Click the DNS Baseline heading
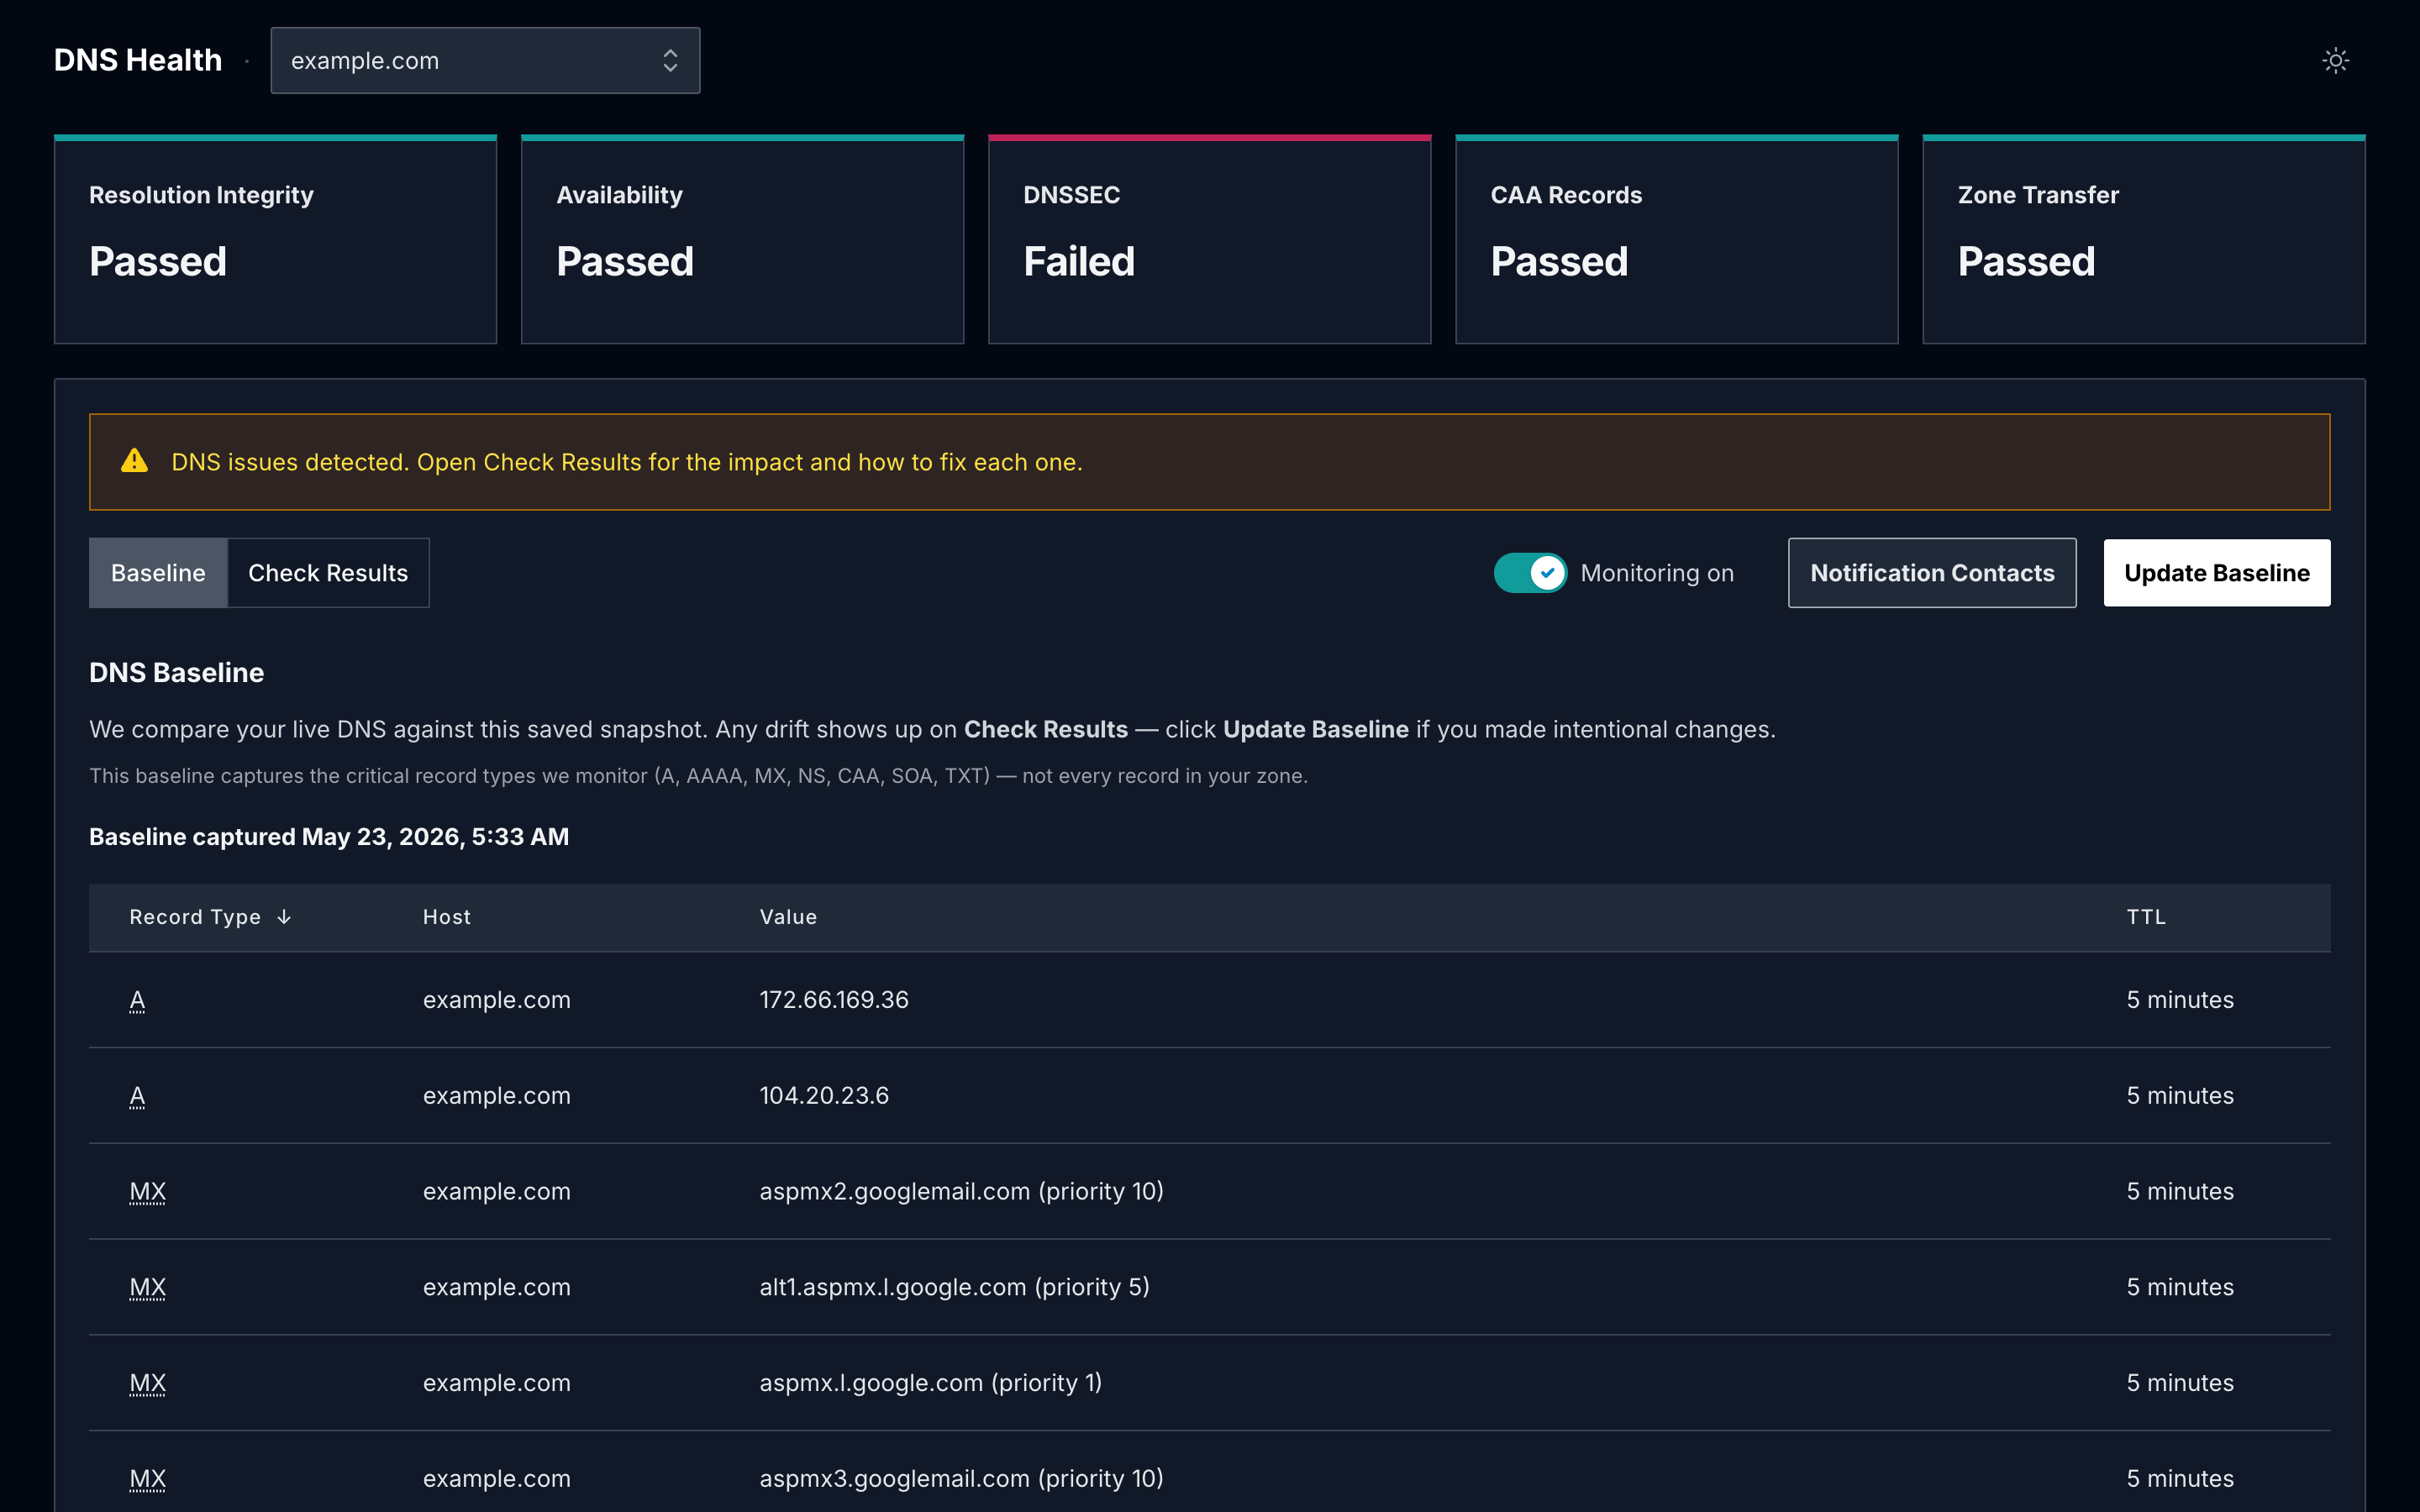 click(176, 673)
